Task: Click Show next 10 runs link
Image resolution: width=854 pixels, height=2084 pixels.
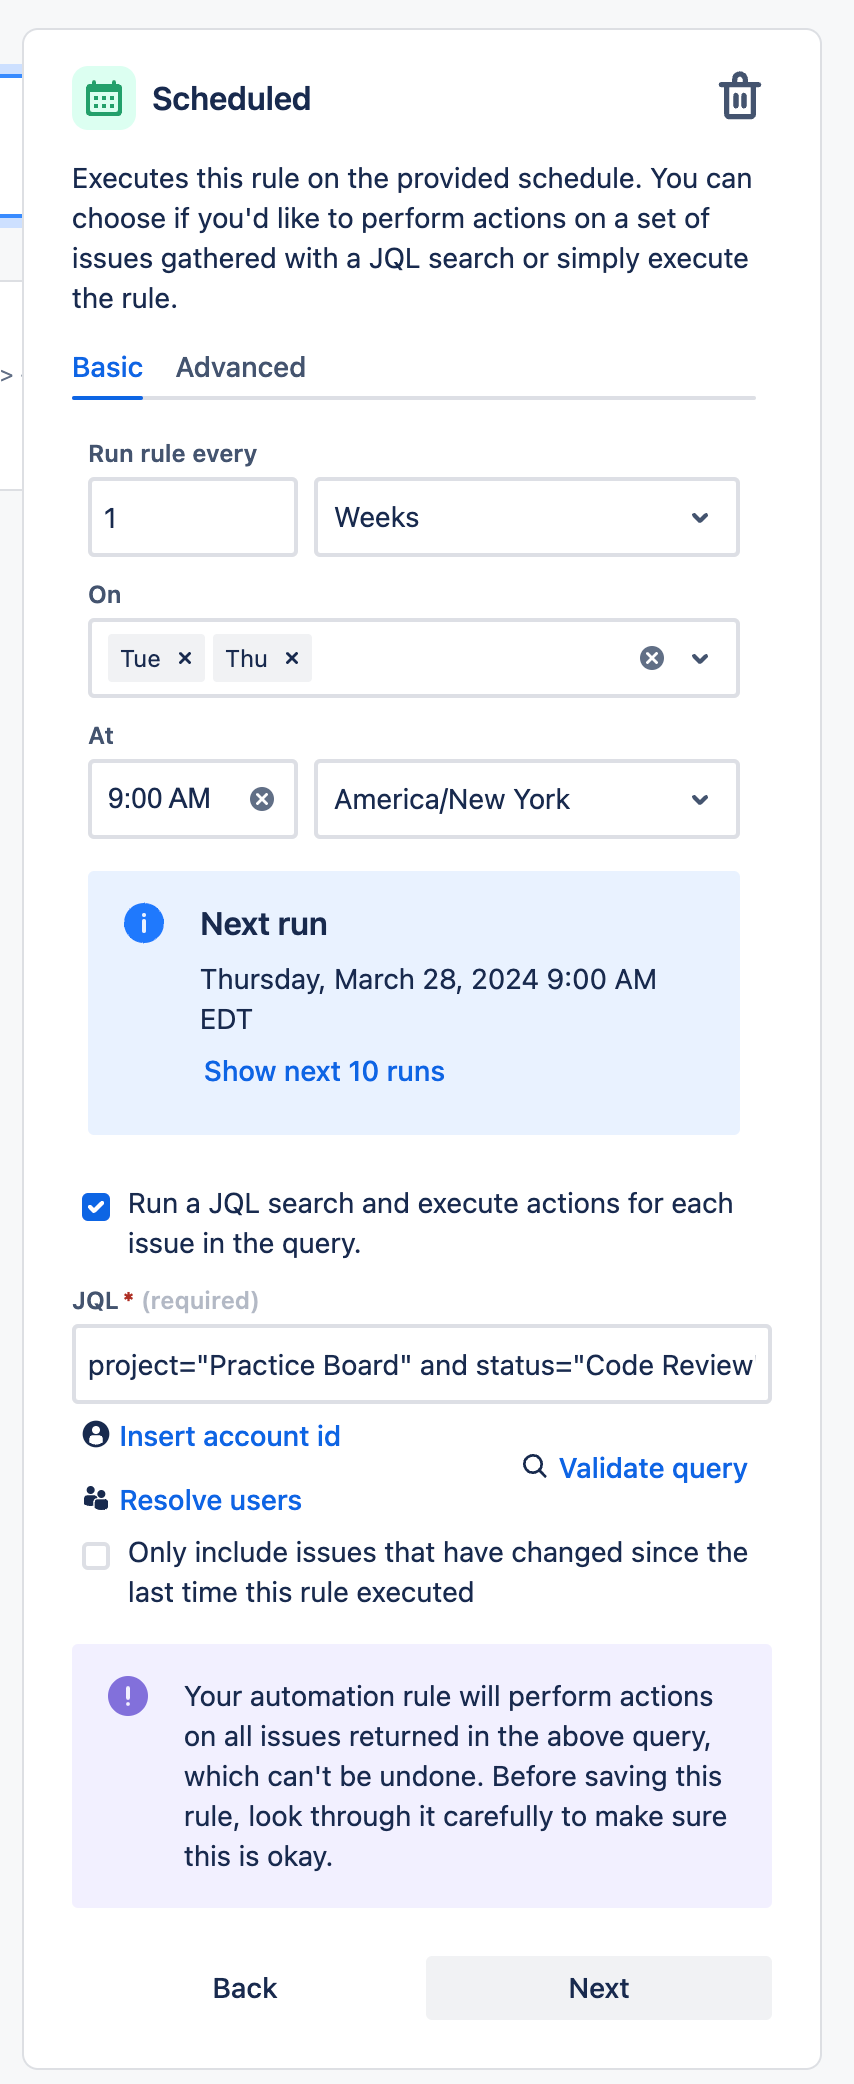Action: tap(324, 1071)
